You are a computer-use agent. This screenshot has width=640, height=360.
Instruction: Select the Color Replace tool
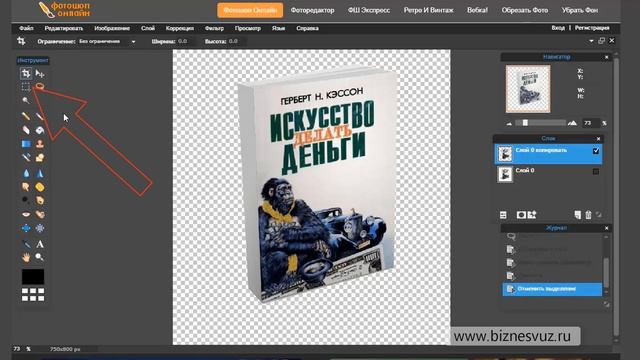coord(26,158)
